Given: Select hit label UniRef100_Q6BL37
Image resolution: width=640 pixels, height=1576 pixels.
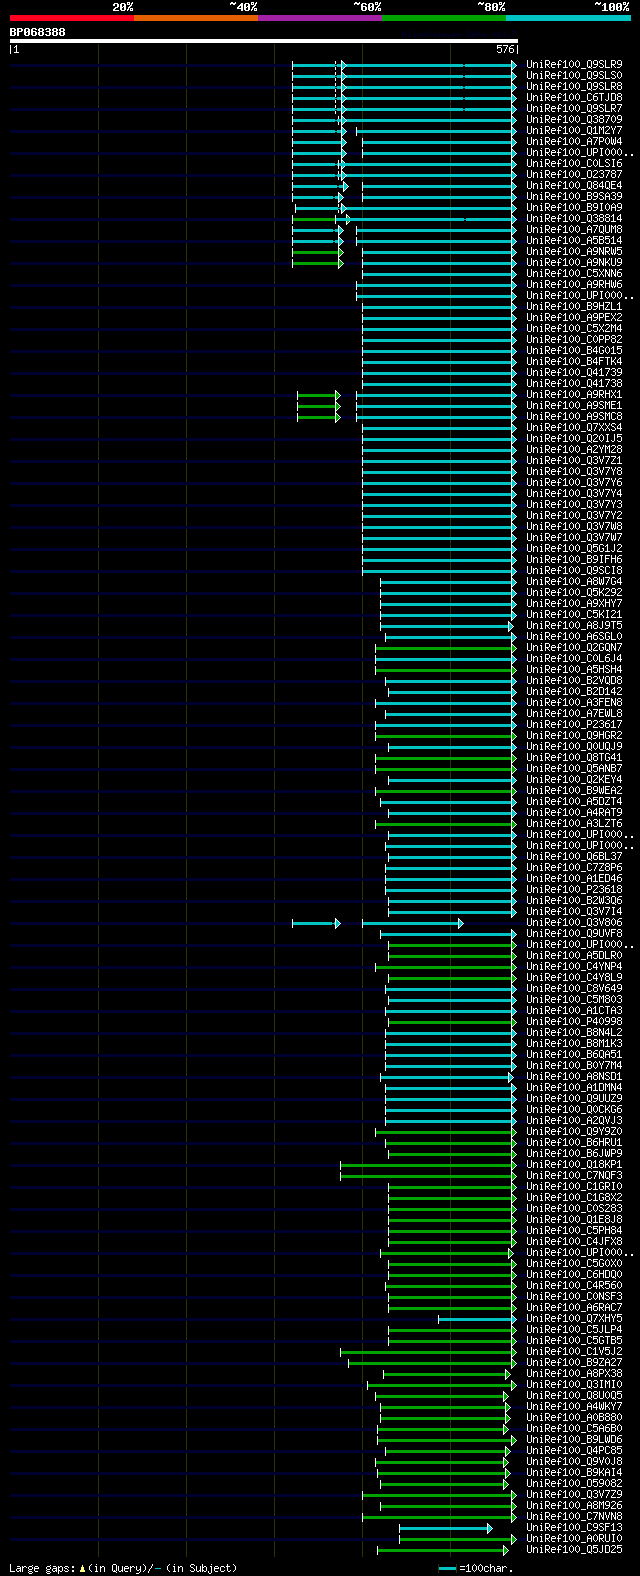Looking at the screenshot, I should (574, 856).
